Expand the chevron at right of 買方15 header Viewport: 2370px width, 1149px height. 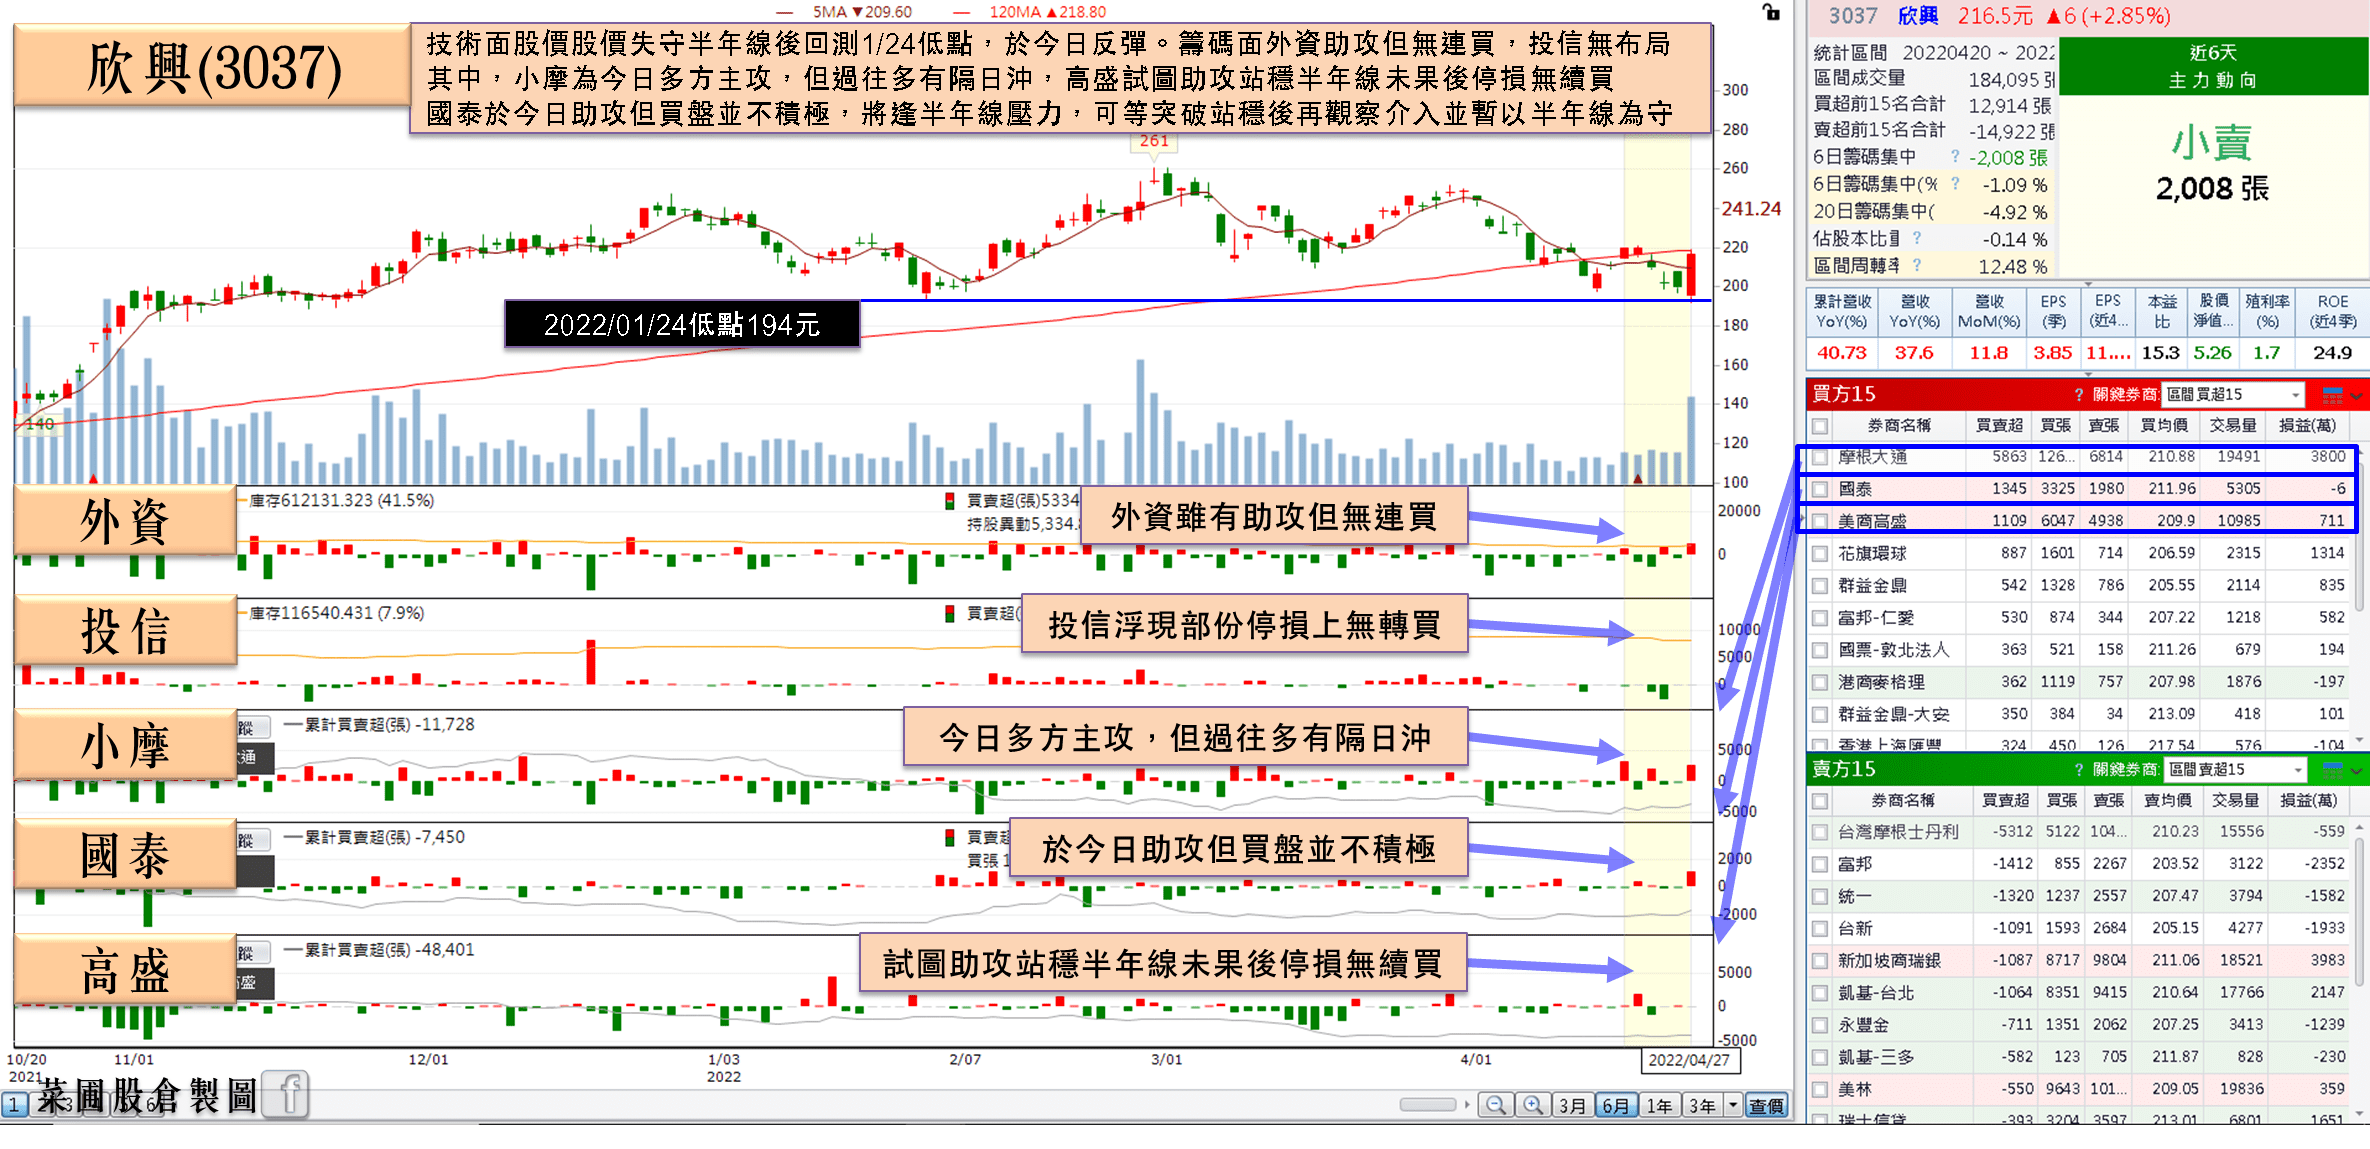click(2356, 395)
